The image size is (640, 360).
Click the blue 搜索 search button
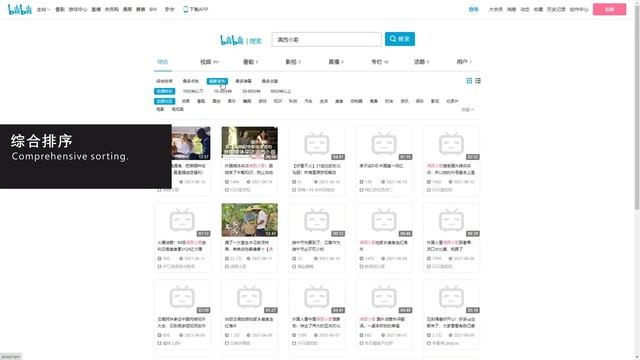coord(400,39)
